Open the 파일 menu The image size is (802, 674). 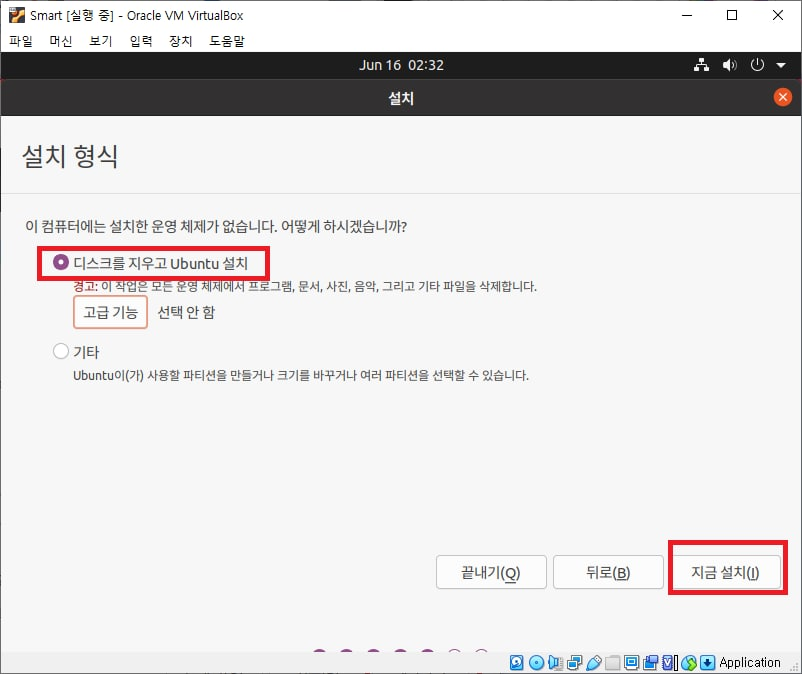coord(21,41)
